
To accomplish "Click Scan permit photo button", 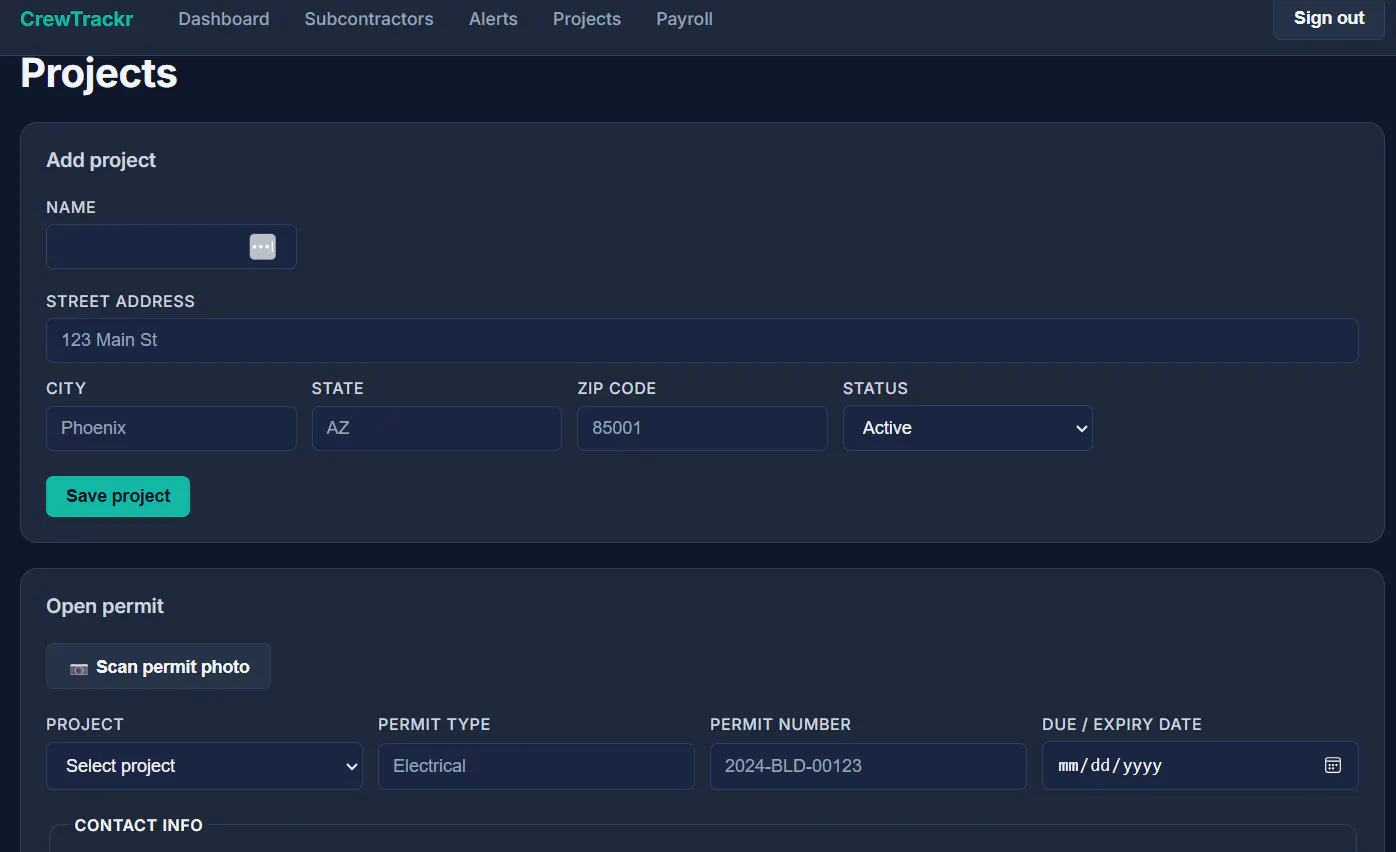I will pyautogui.click(x=158, y=666).
